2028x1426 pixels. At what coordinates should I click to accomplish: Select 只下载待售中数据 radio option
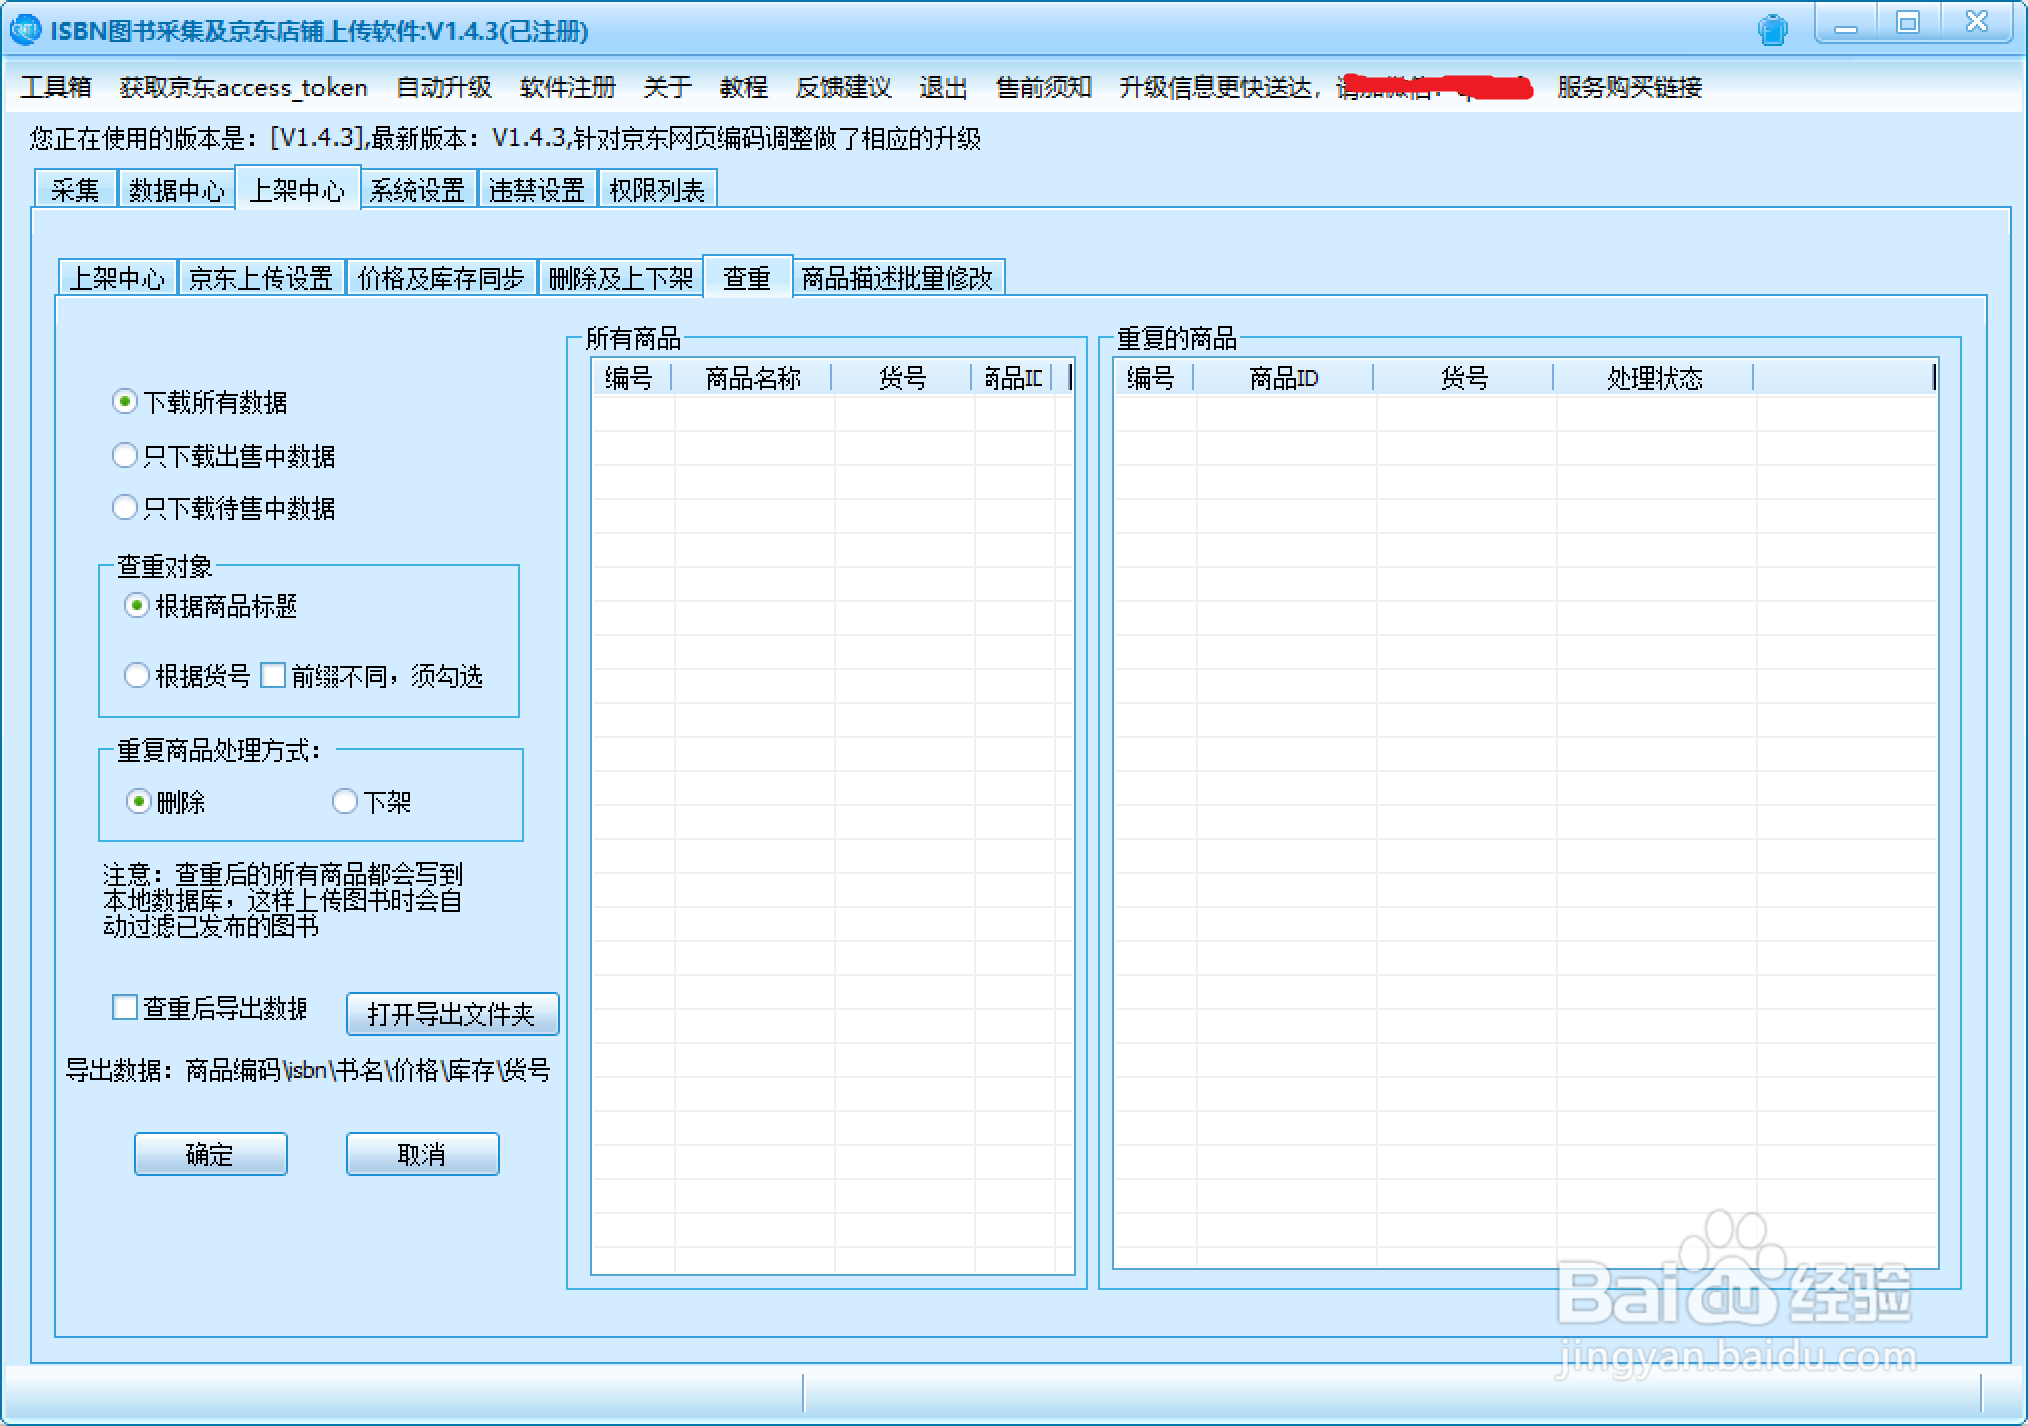(125, 508)
